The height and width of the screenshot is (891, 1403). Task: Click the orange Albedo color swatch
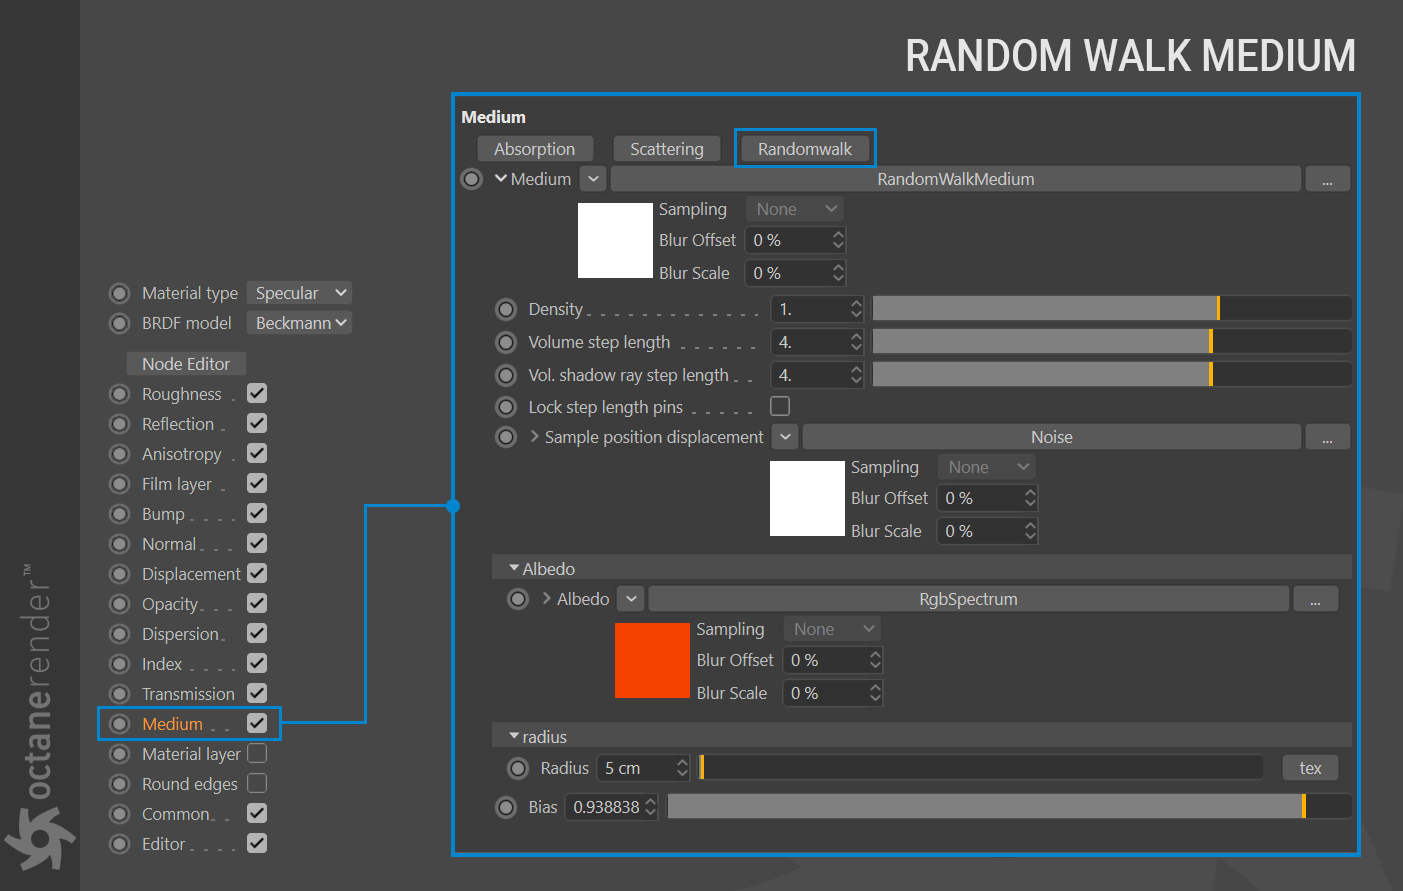tap(652, 660)
